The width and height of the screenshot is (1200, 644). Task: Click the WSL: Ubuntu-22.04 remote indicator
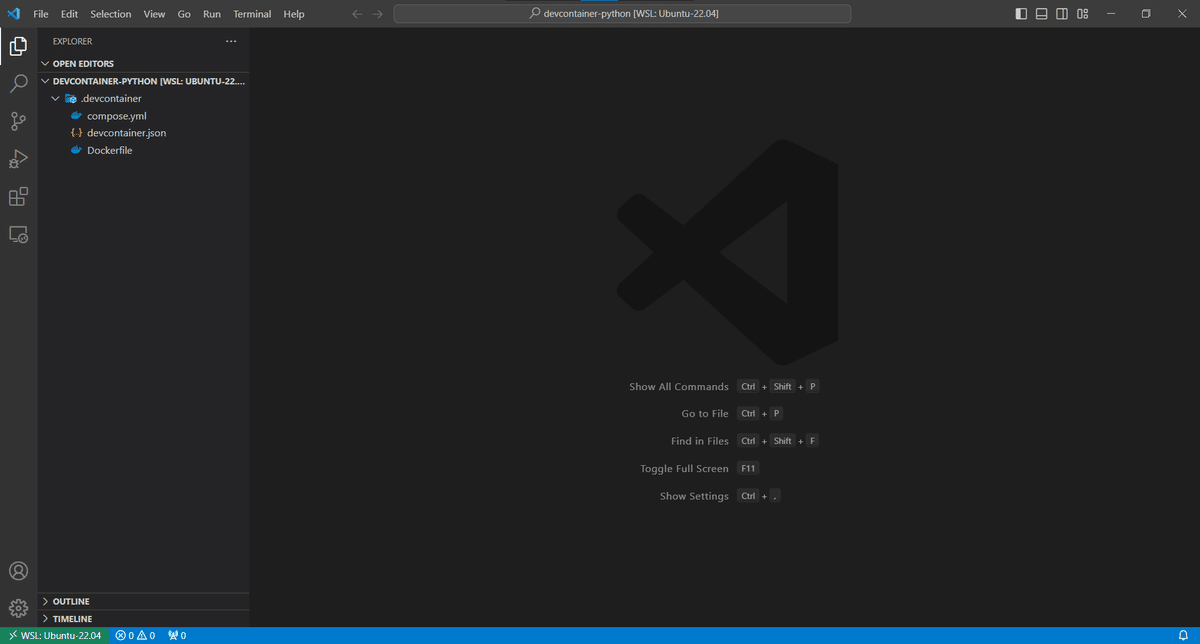(x=55, y=635)
